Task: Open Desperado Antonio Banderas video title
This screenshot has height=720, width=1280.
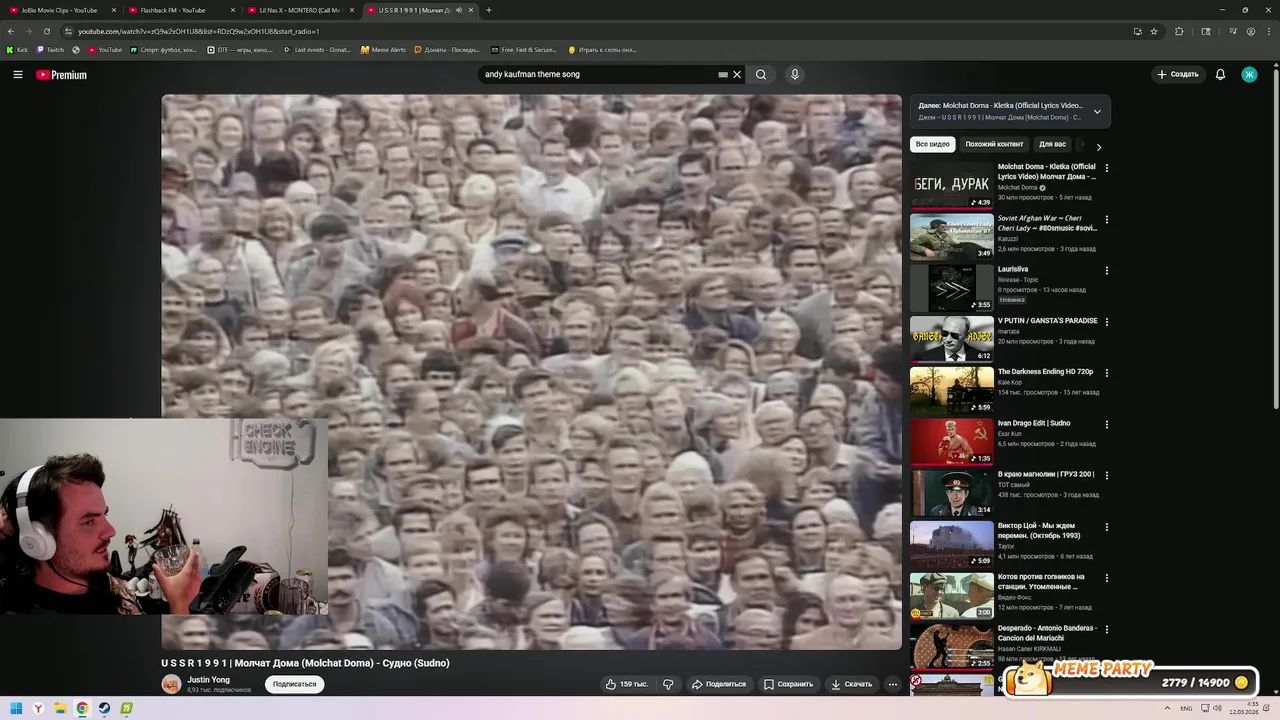Action: coord(1047,633)
